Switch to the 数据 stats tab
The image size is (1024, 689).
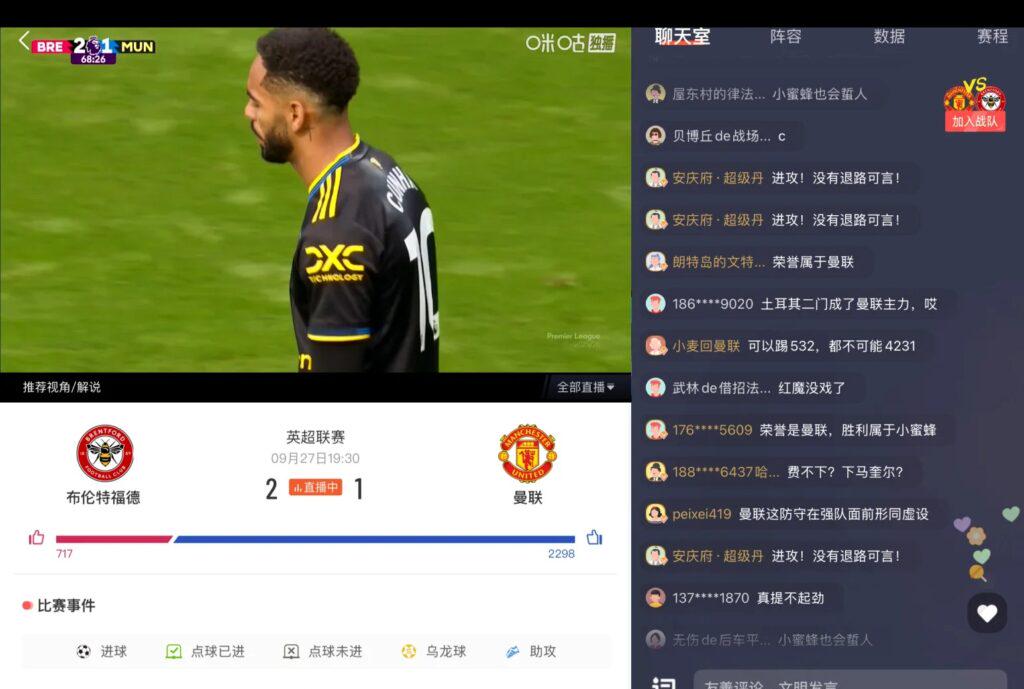coord(889,37)
